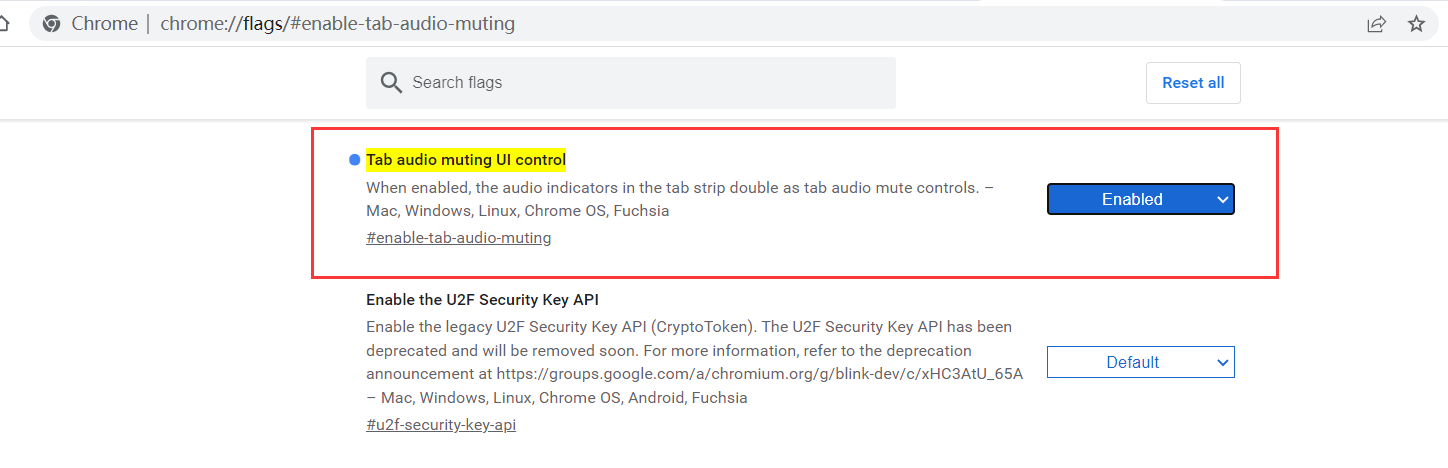Click the chevron arrow on the Default dropdown
The image size is (1448, 468).
[x=1222, y=362]
